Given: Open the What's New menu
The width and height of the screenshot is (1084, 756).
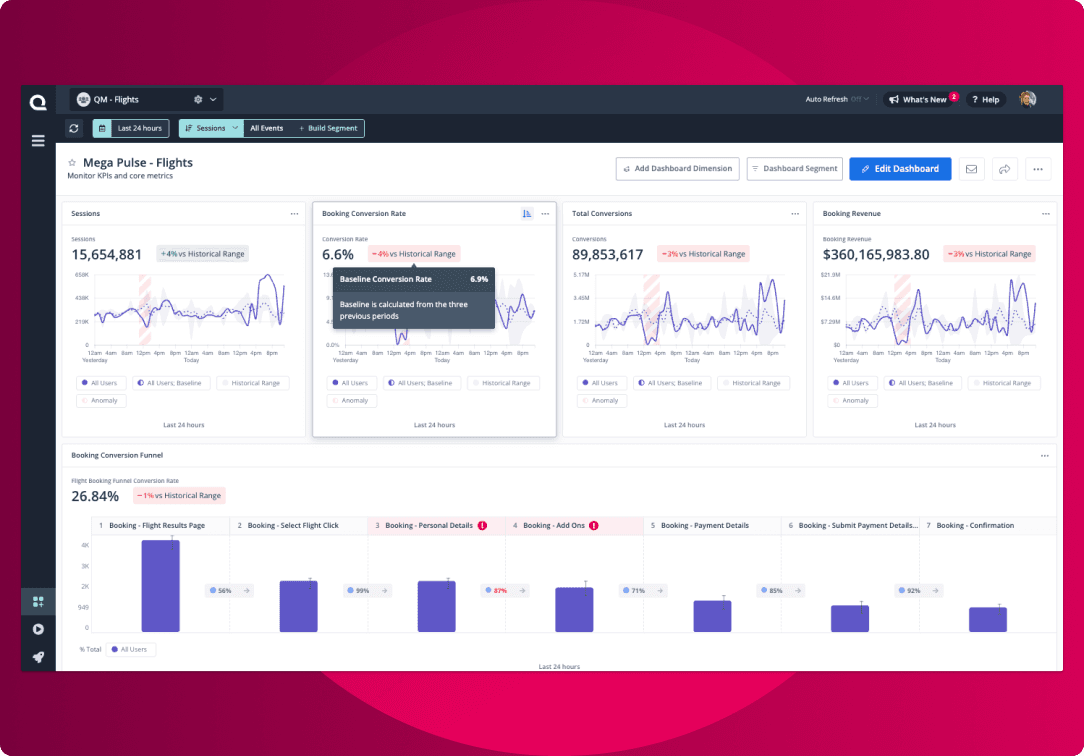Looking at the screenshot, I should coord(920,99).
